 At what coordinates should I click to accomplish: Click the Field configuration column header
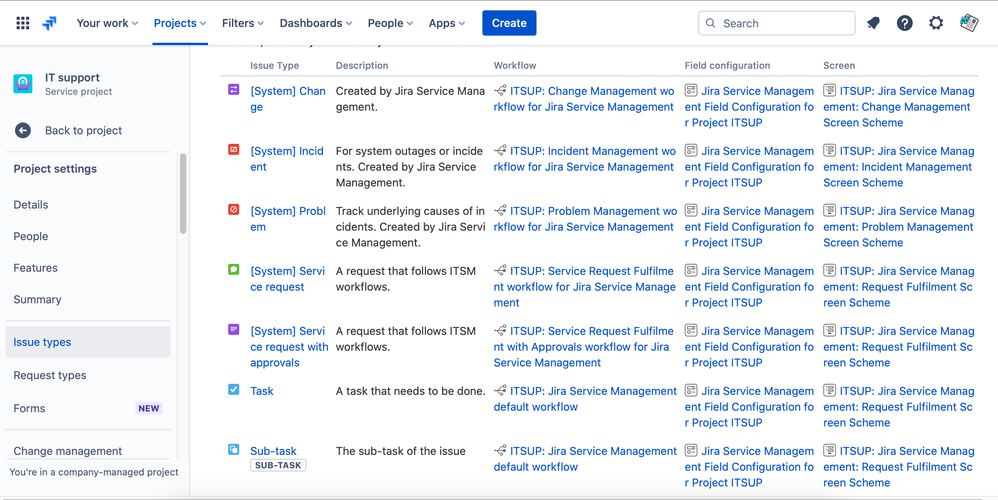tap(727, 66)
